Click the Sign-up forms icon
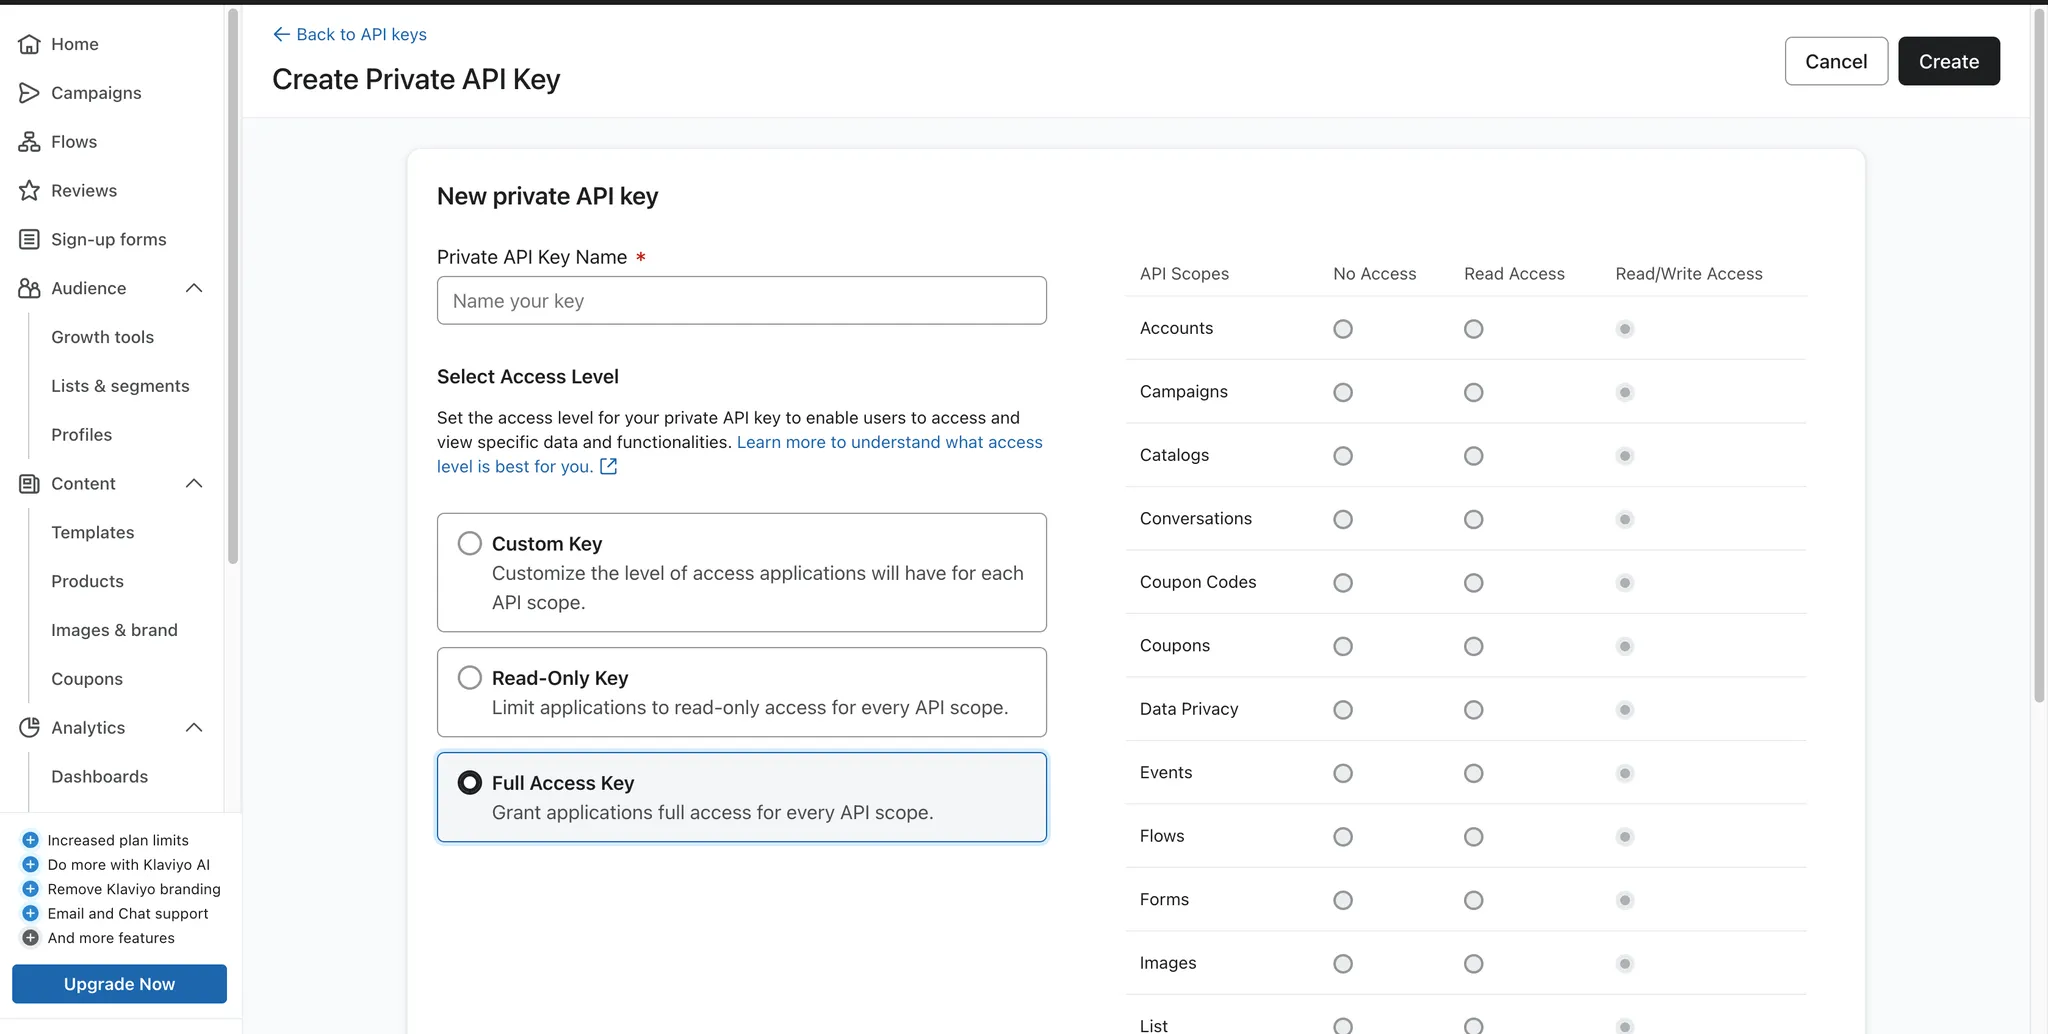The height and width of the screenshot is (1034, 2048). (29, 240)
